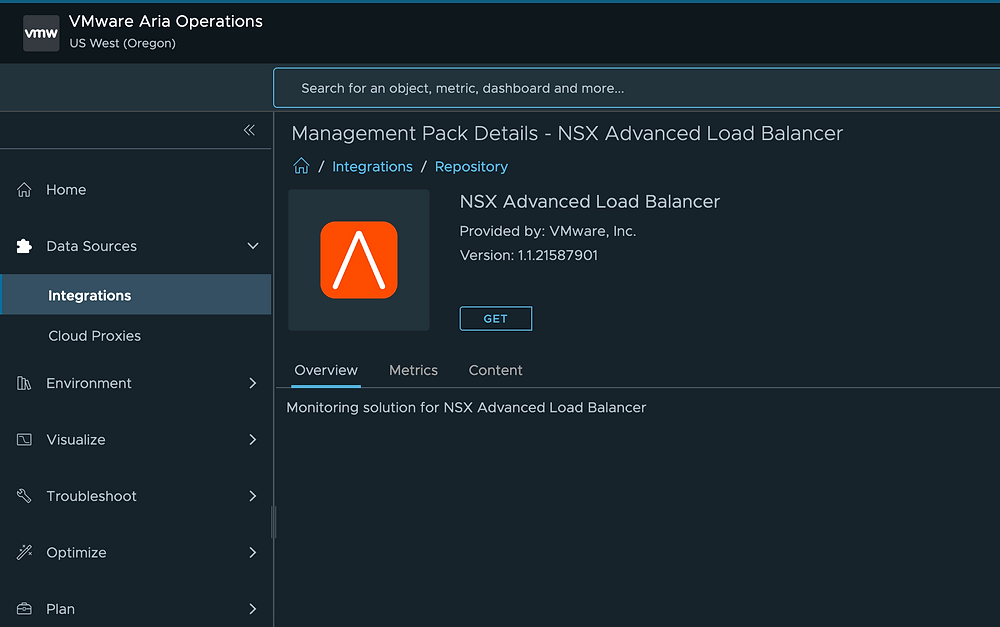Open the Troubleshoot menu label

tap(91, 496)
